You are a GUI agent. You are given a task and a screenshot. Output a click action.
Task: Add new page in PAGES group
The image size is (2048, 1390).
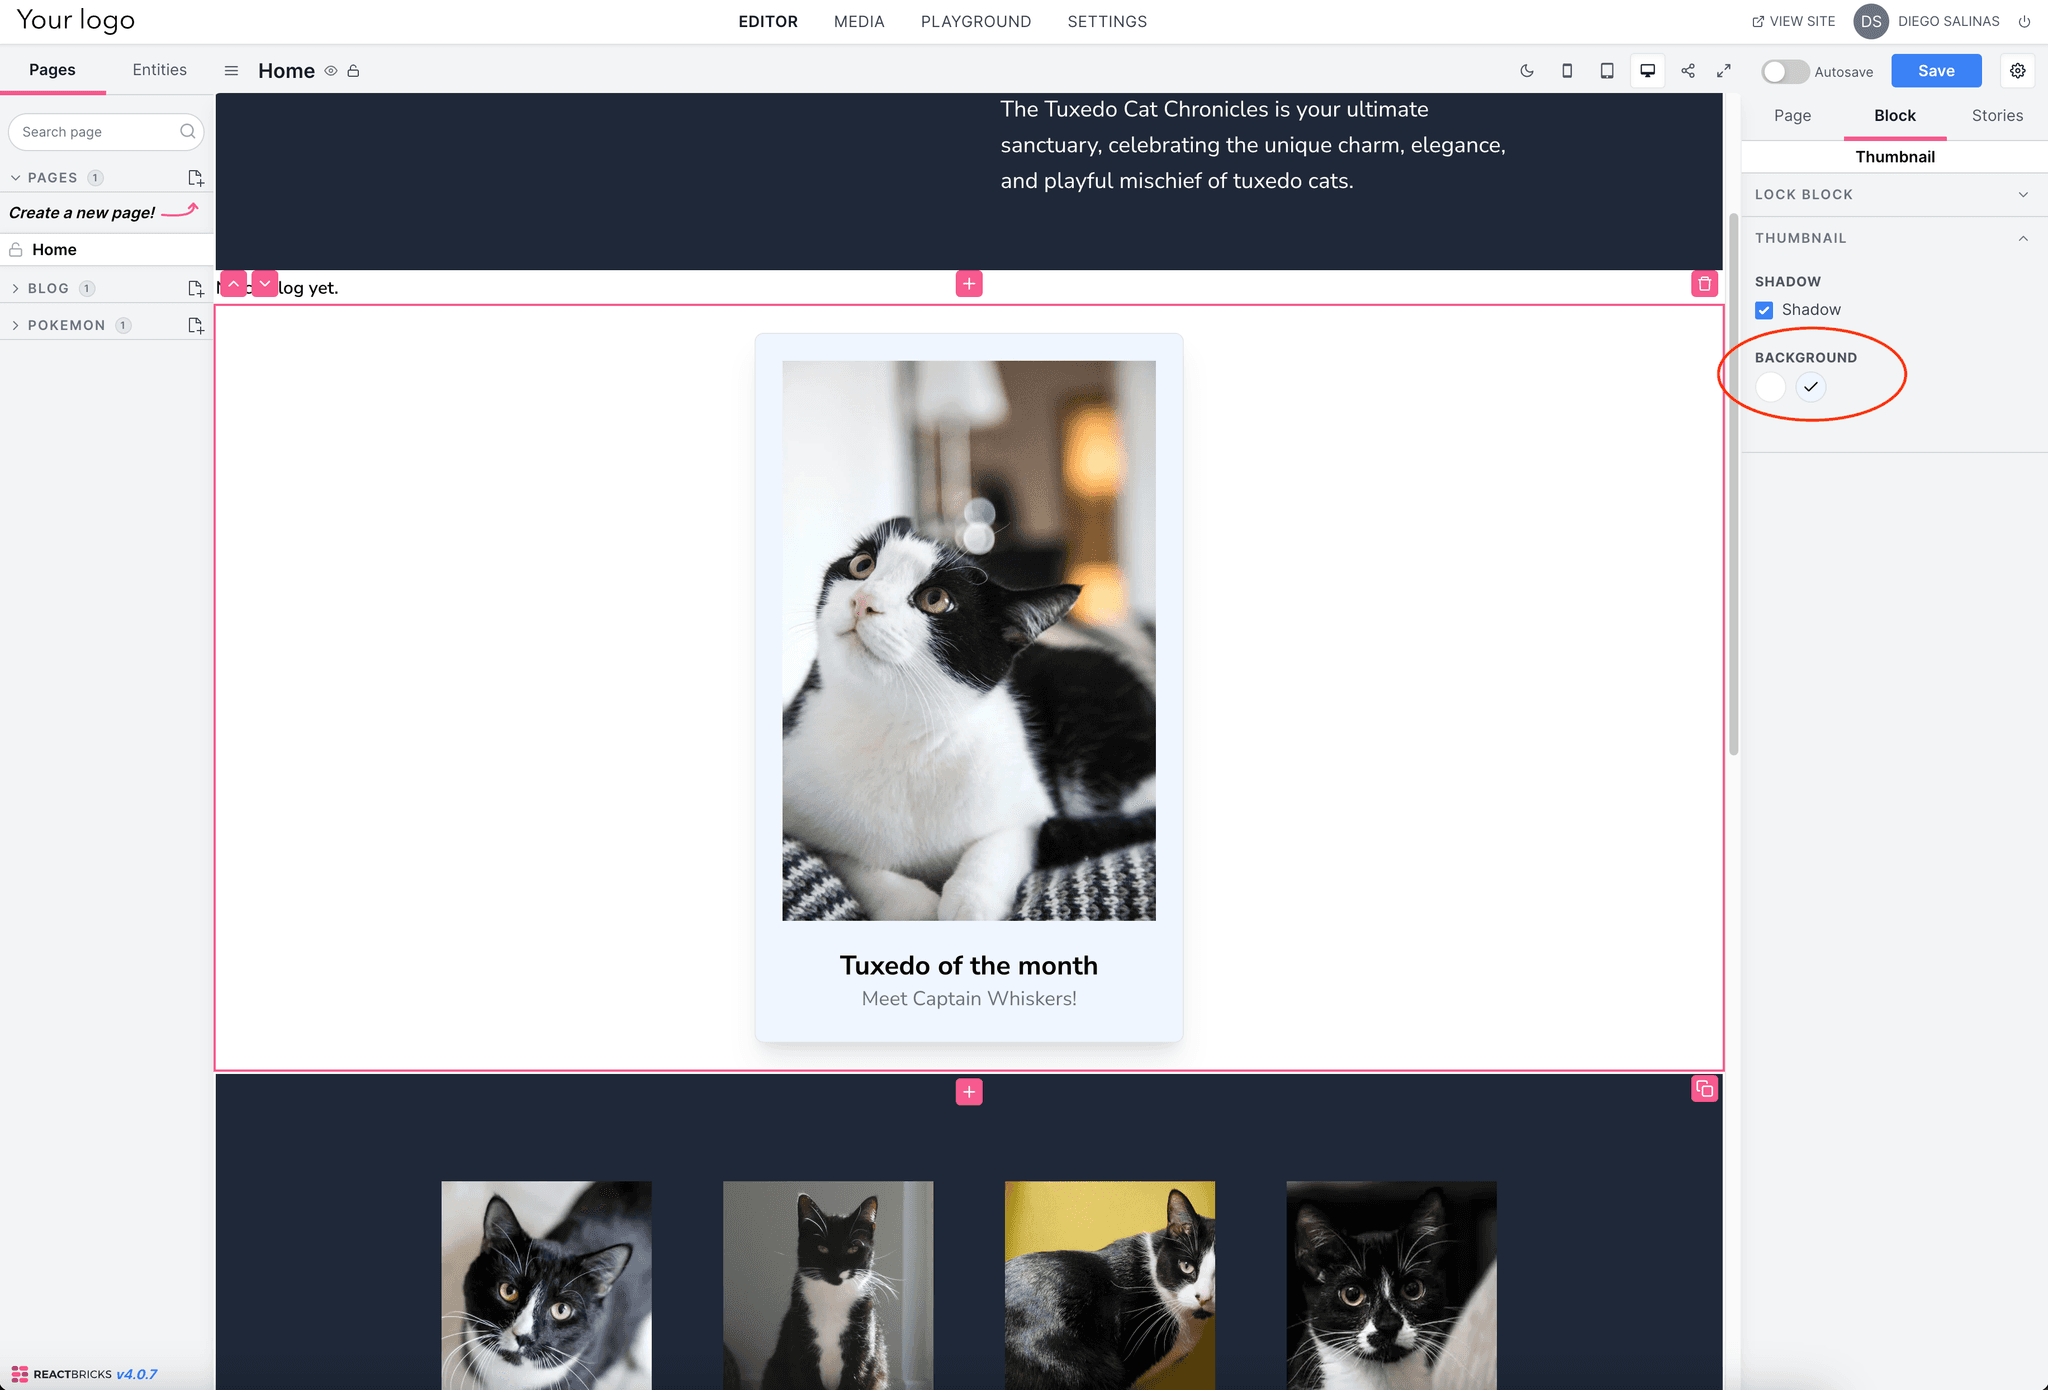tap(196, 178)
